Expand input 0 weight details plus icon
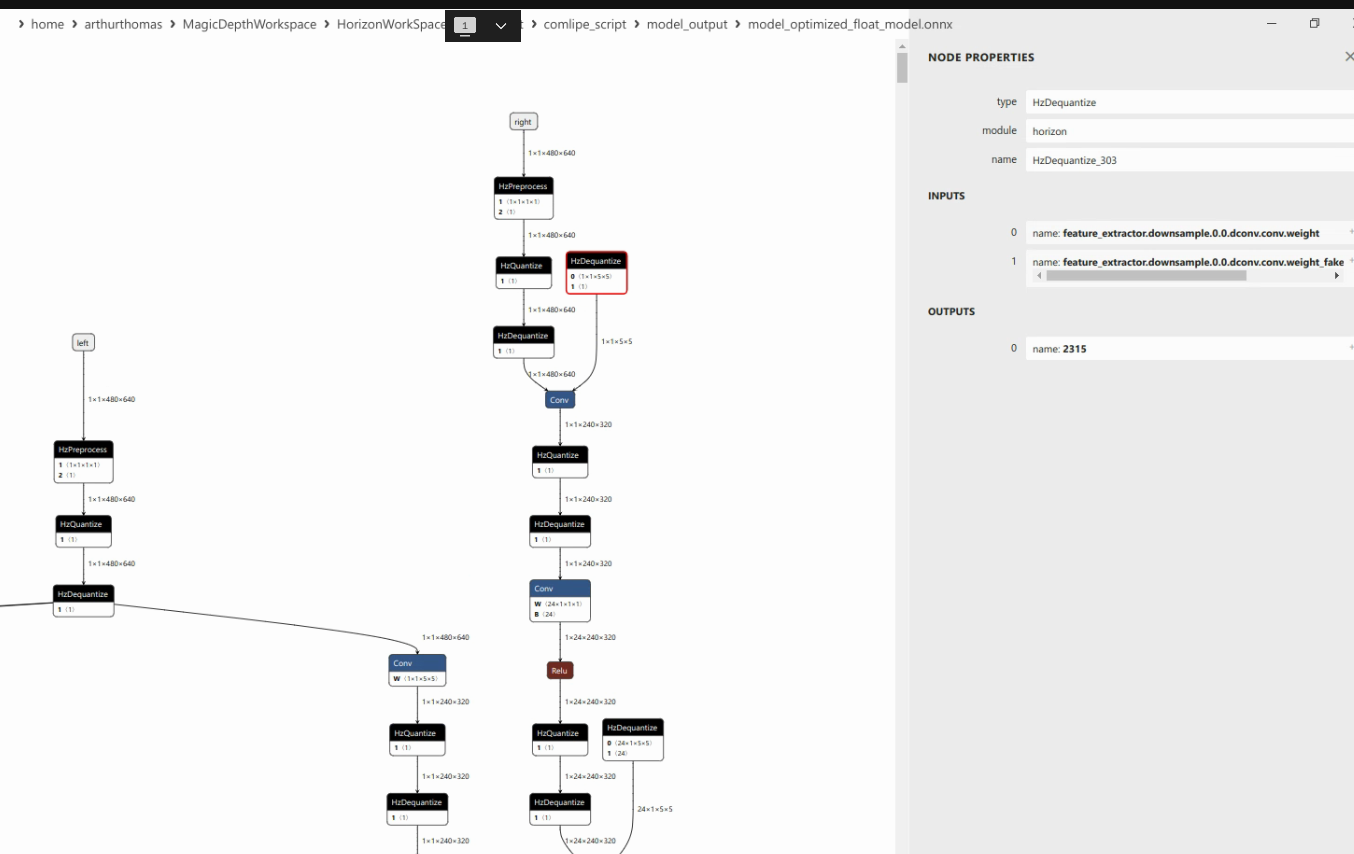This screenshot has width=1354, height=854. (1350, 233)
